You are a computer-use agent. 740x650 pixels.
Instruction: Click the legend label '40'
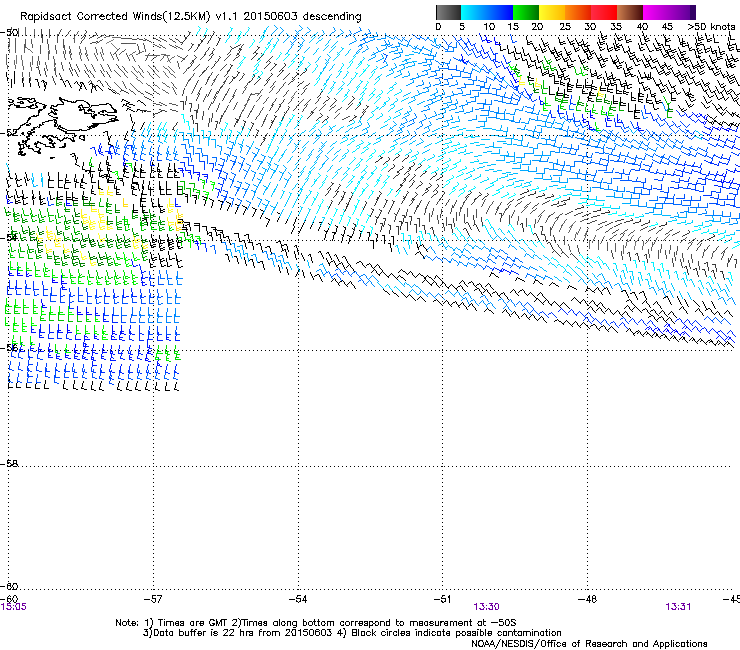pyautogui.click(x=642, y=27)
